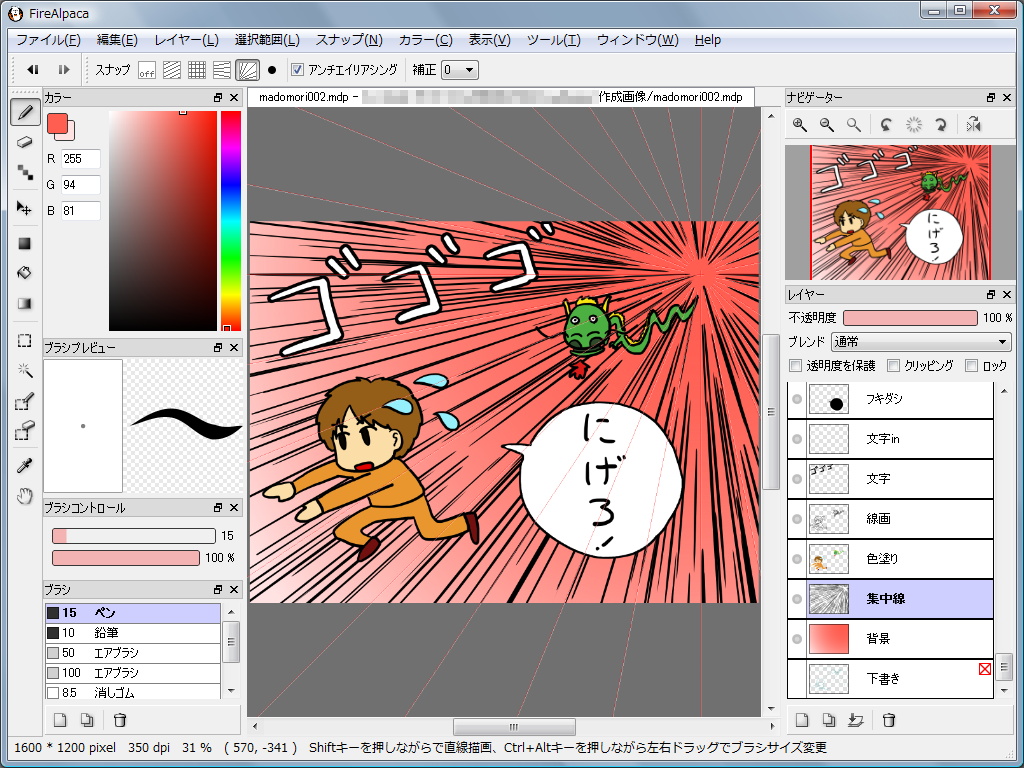Select the Magic Wand tool
Screen dimensions: 1024x768
pos(25,370)
